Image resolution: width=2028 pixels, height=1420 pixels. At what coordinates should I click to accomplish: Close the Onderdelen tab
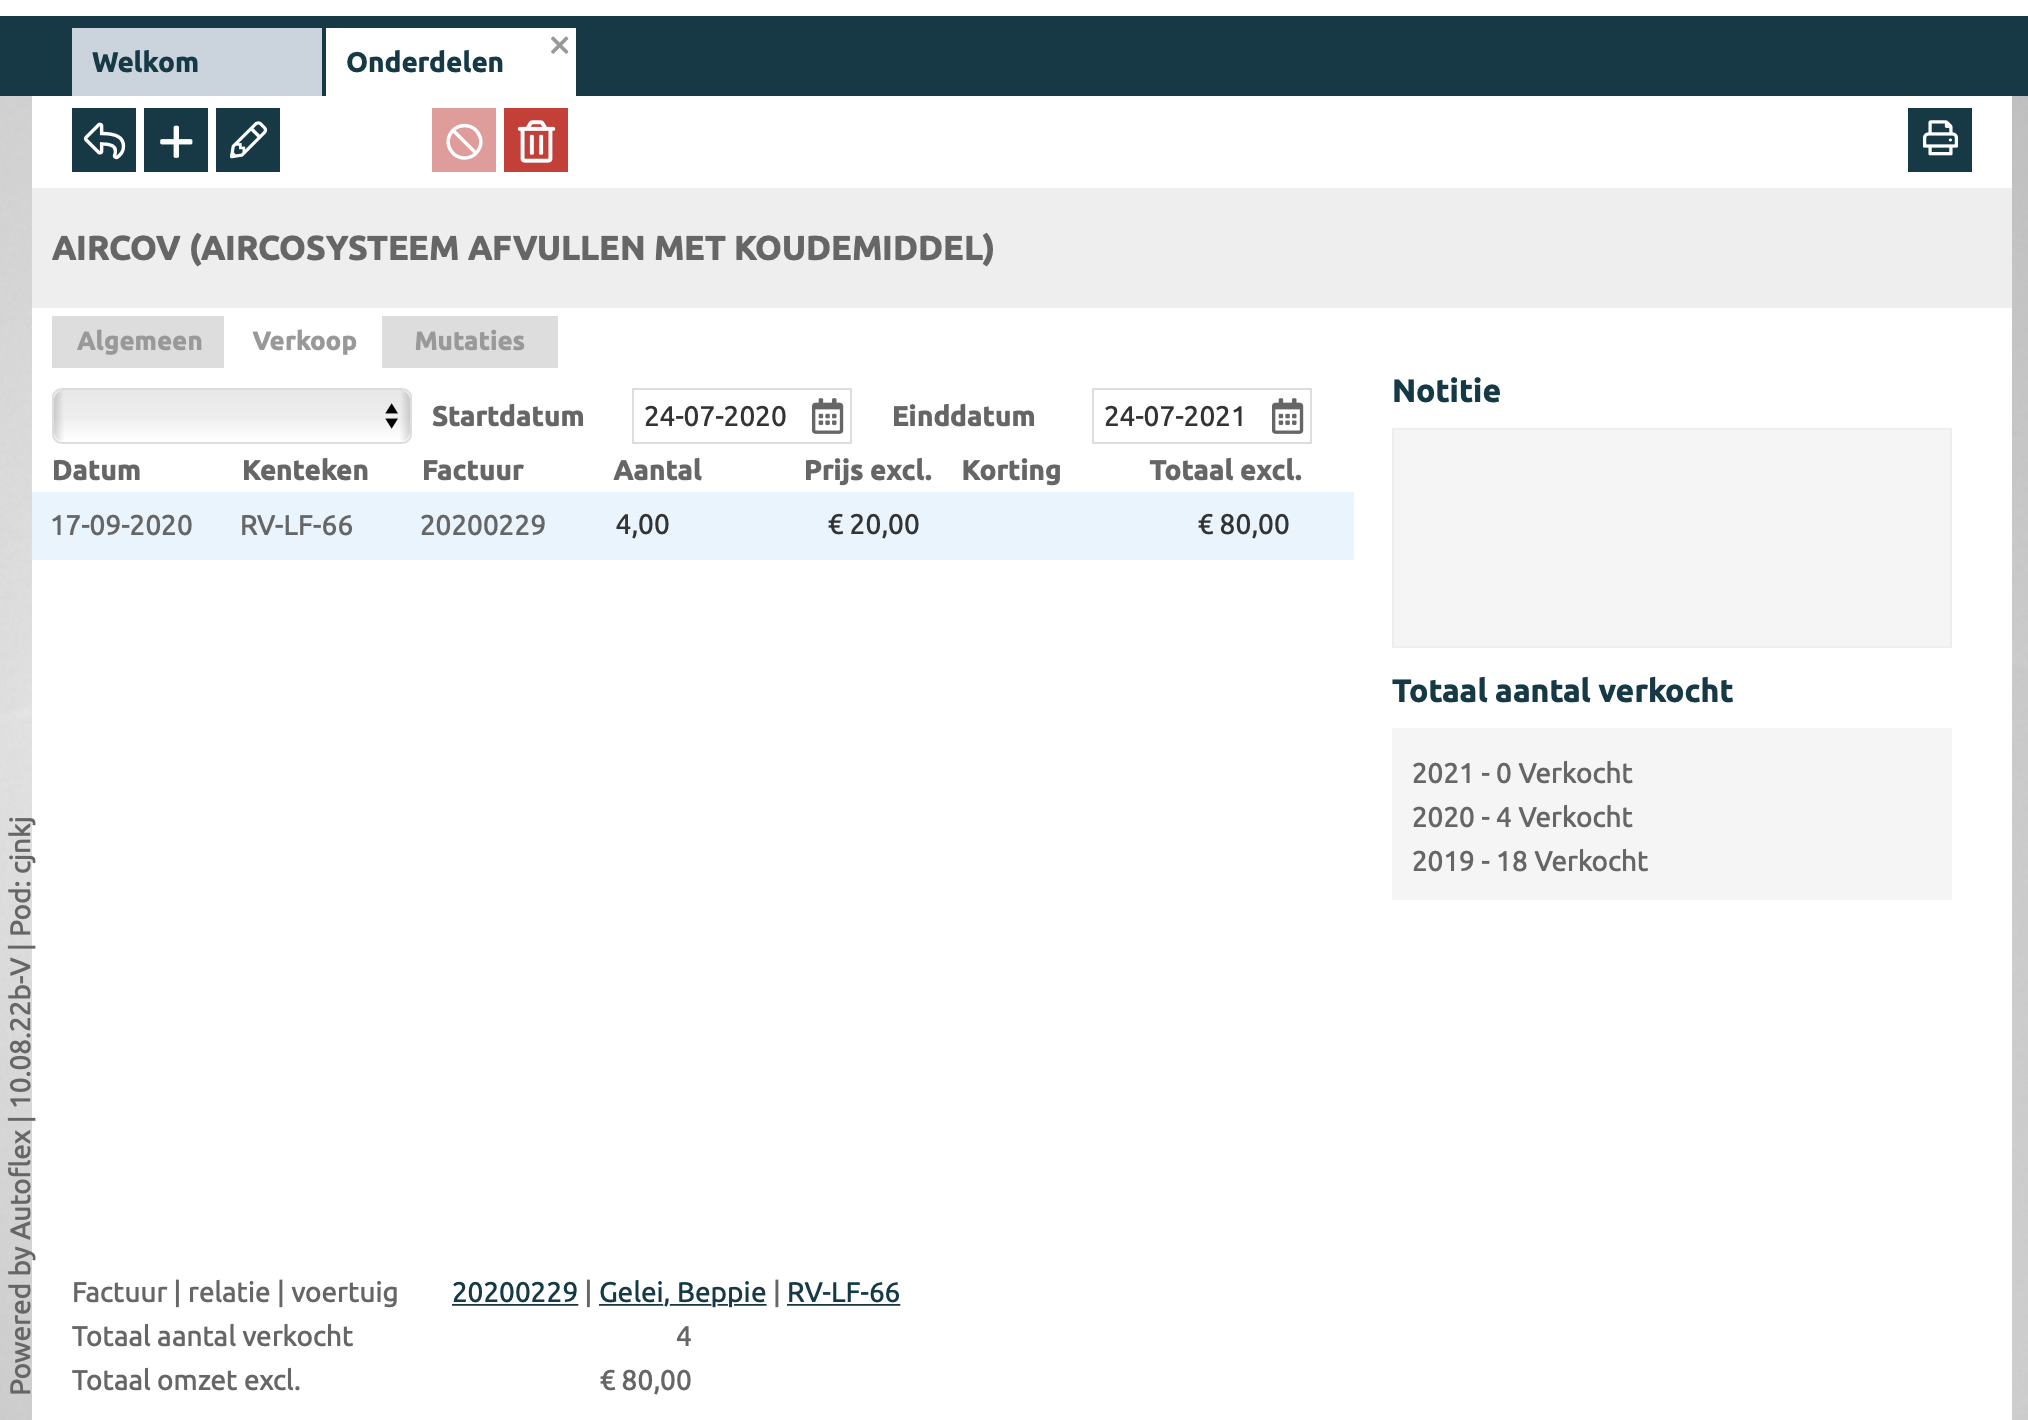point(559,45)
